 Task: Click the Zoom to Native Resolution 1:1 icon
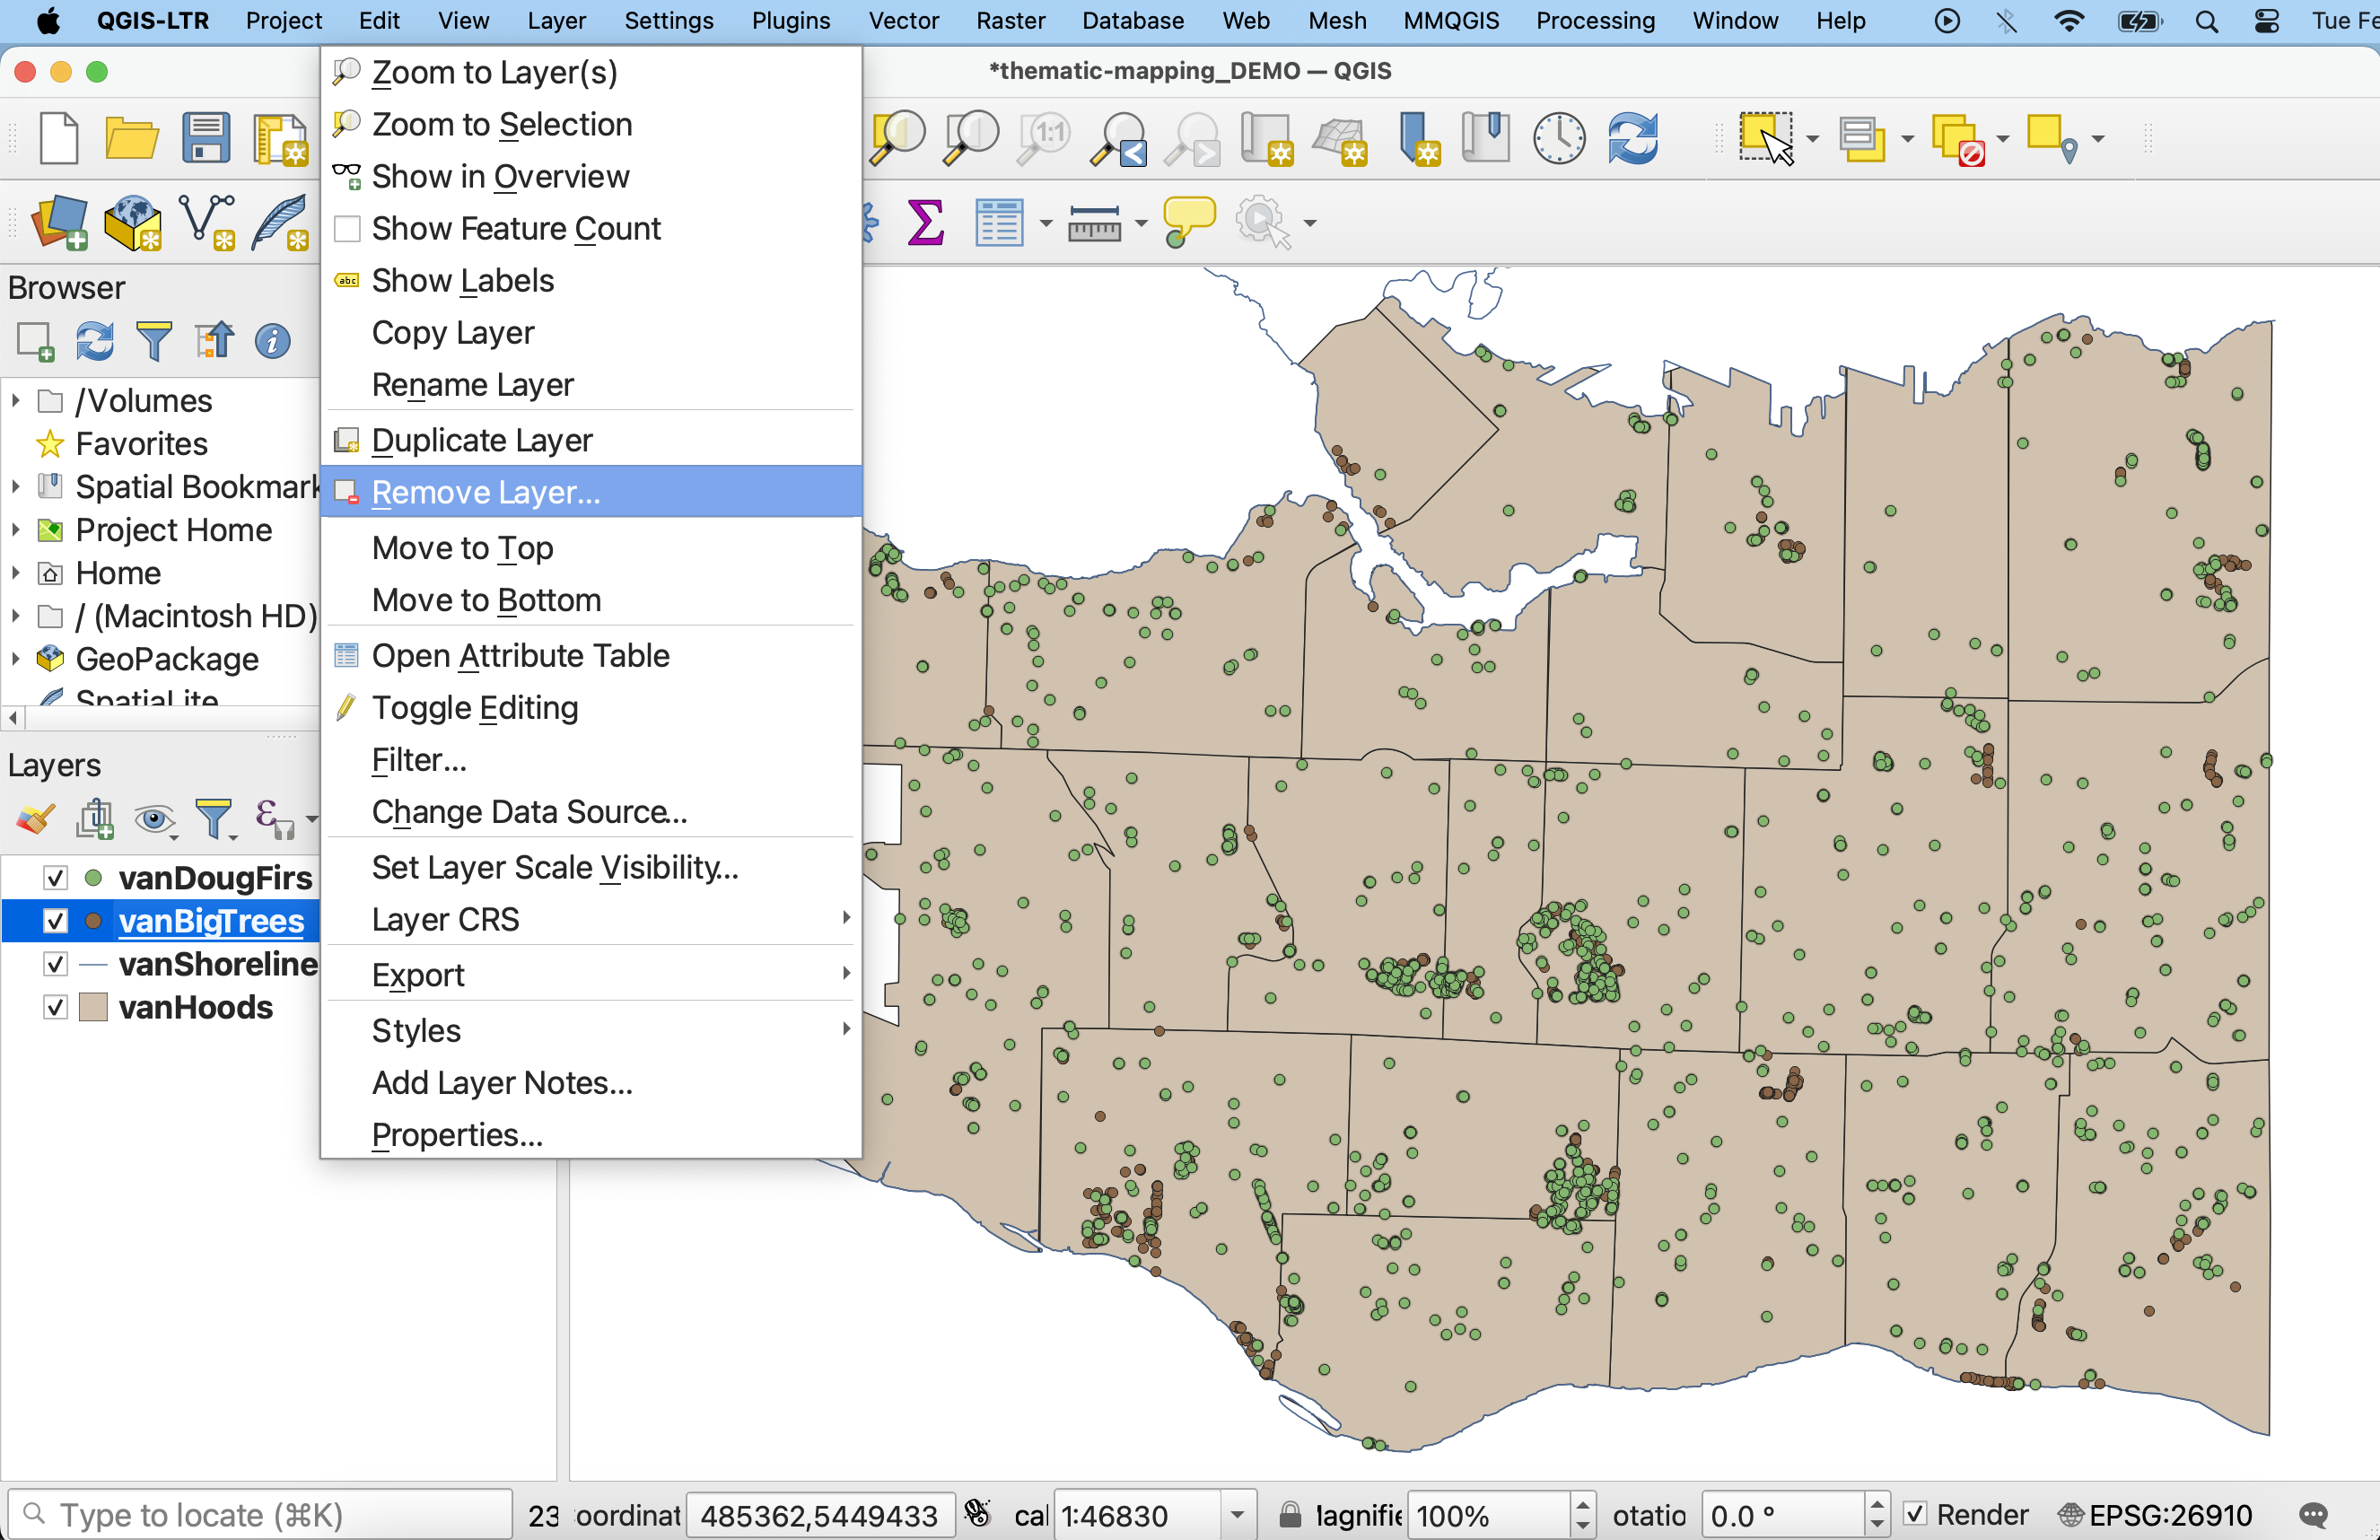click(x=1043, y=138)
